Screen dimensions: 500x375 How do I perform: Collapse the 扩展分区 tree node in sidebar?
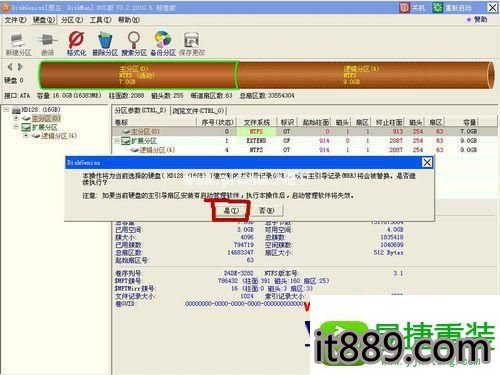point(16,127)
